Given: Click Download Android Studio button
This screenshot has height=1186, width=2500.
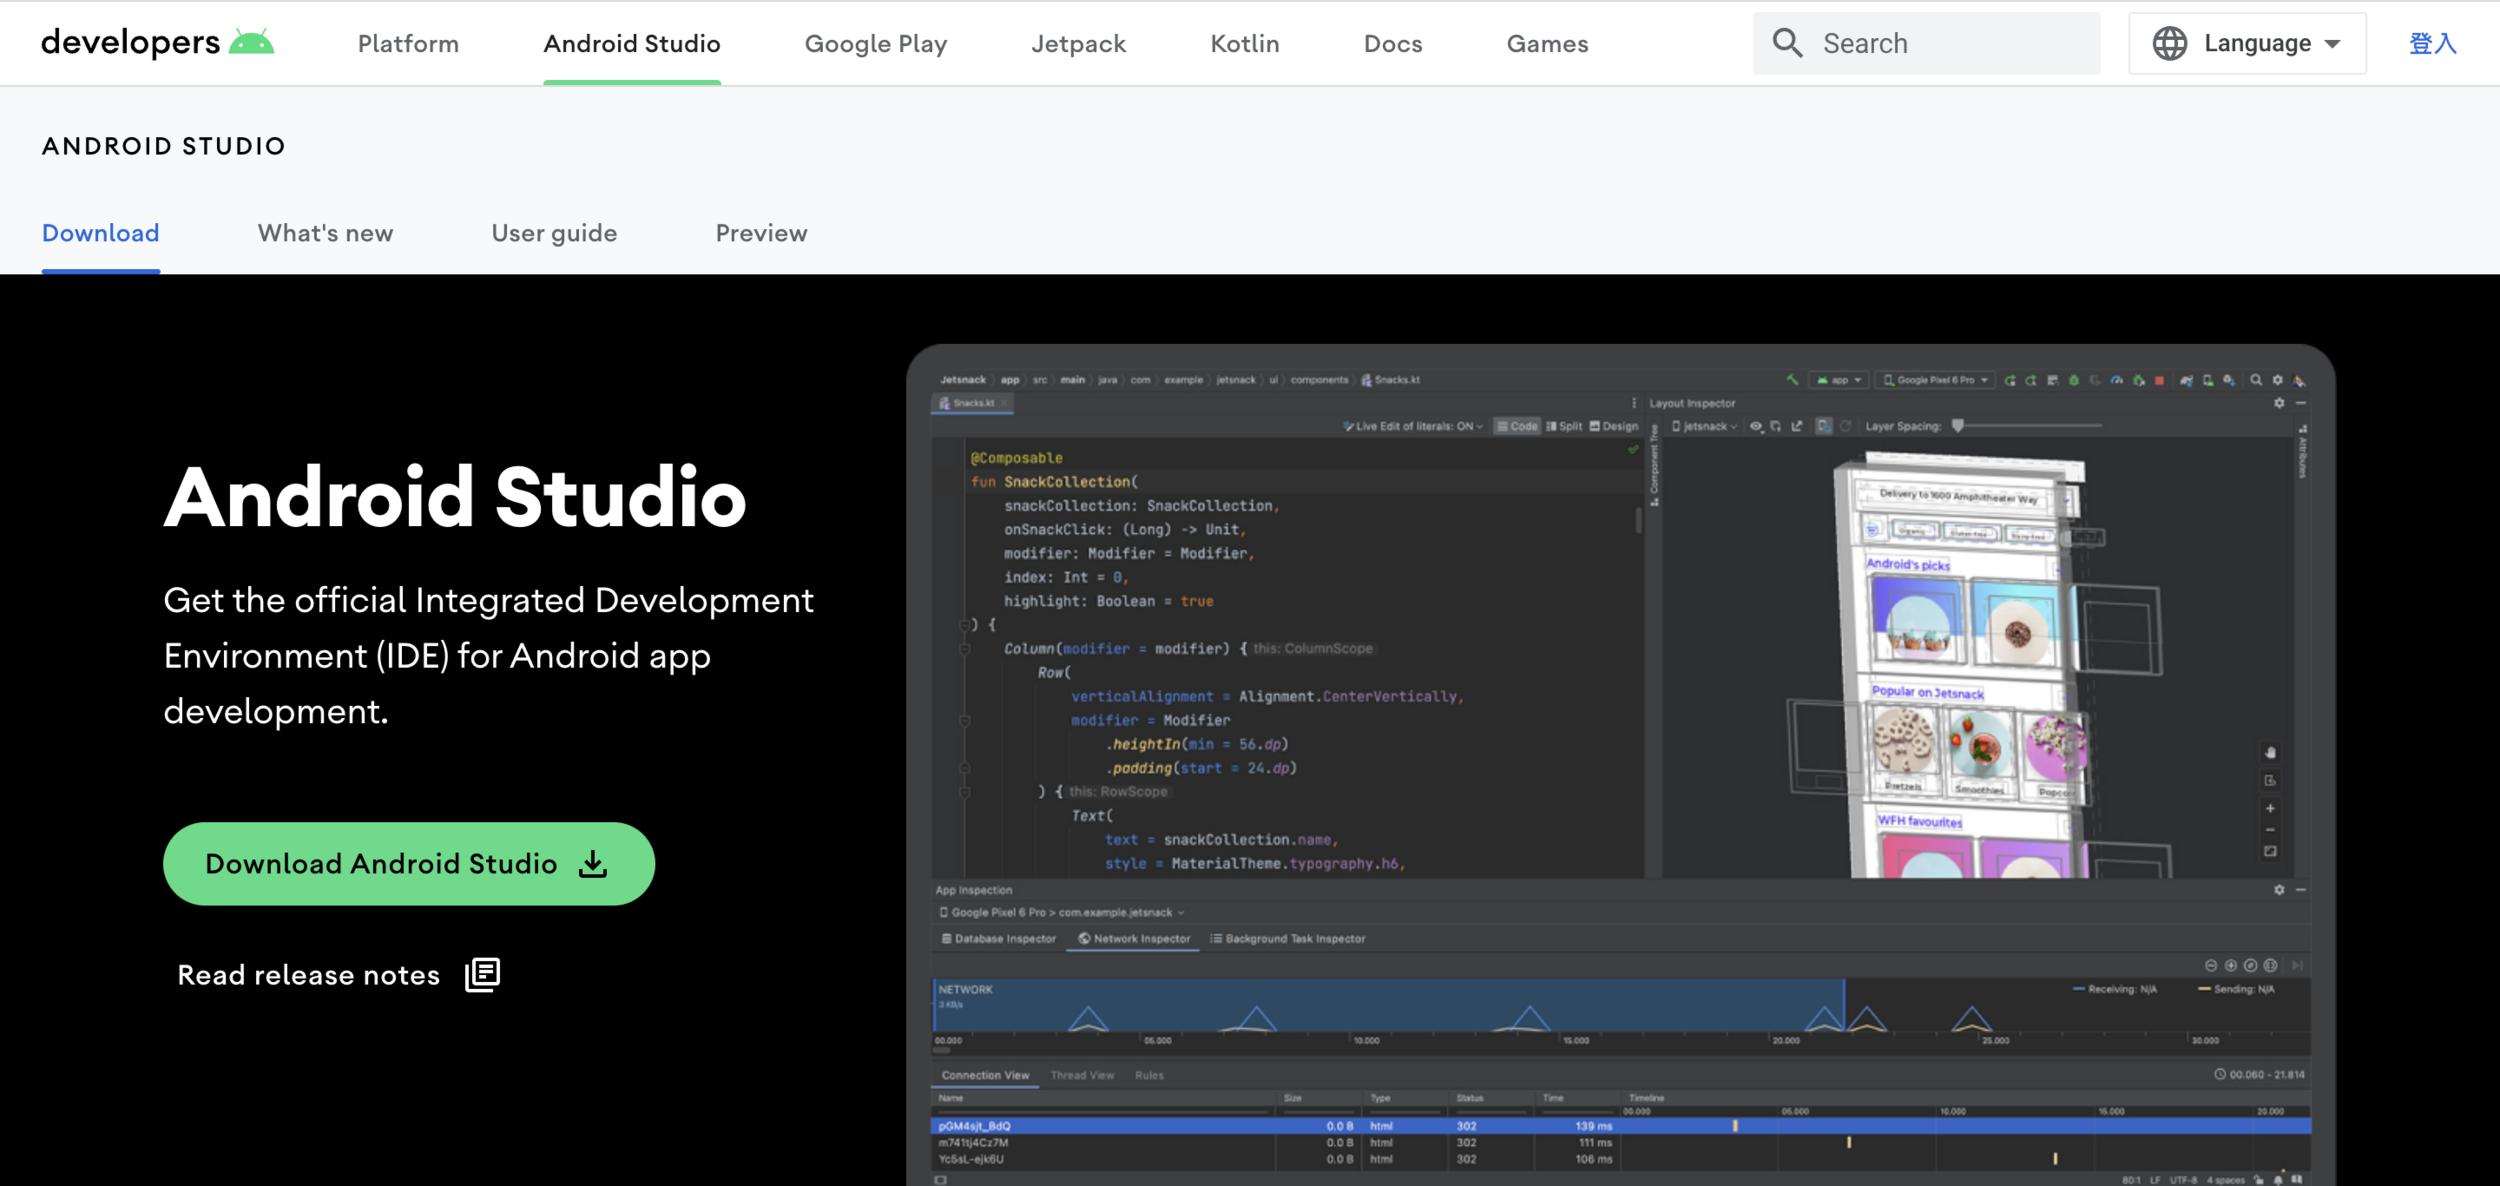Looking at the screenshot, I should pos(408,864).
